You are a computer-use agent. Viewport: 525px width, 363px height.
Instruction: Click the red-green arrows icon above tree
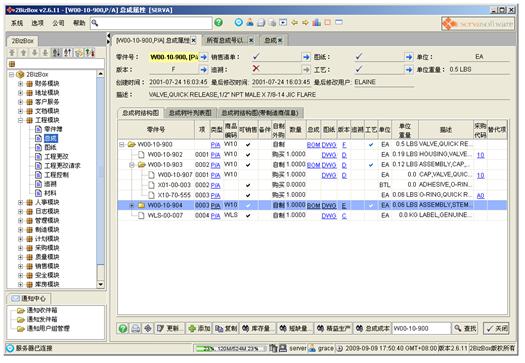pos(90,53)
